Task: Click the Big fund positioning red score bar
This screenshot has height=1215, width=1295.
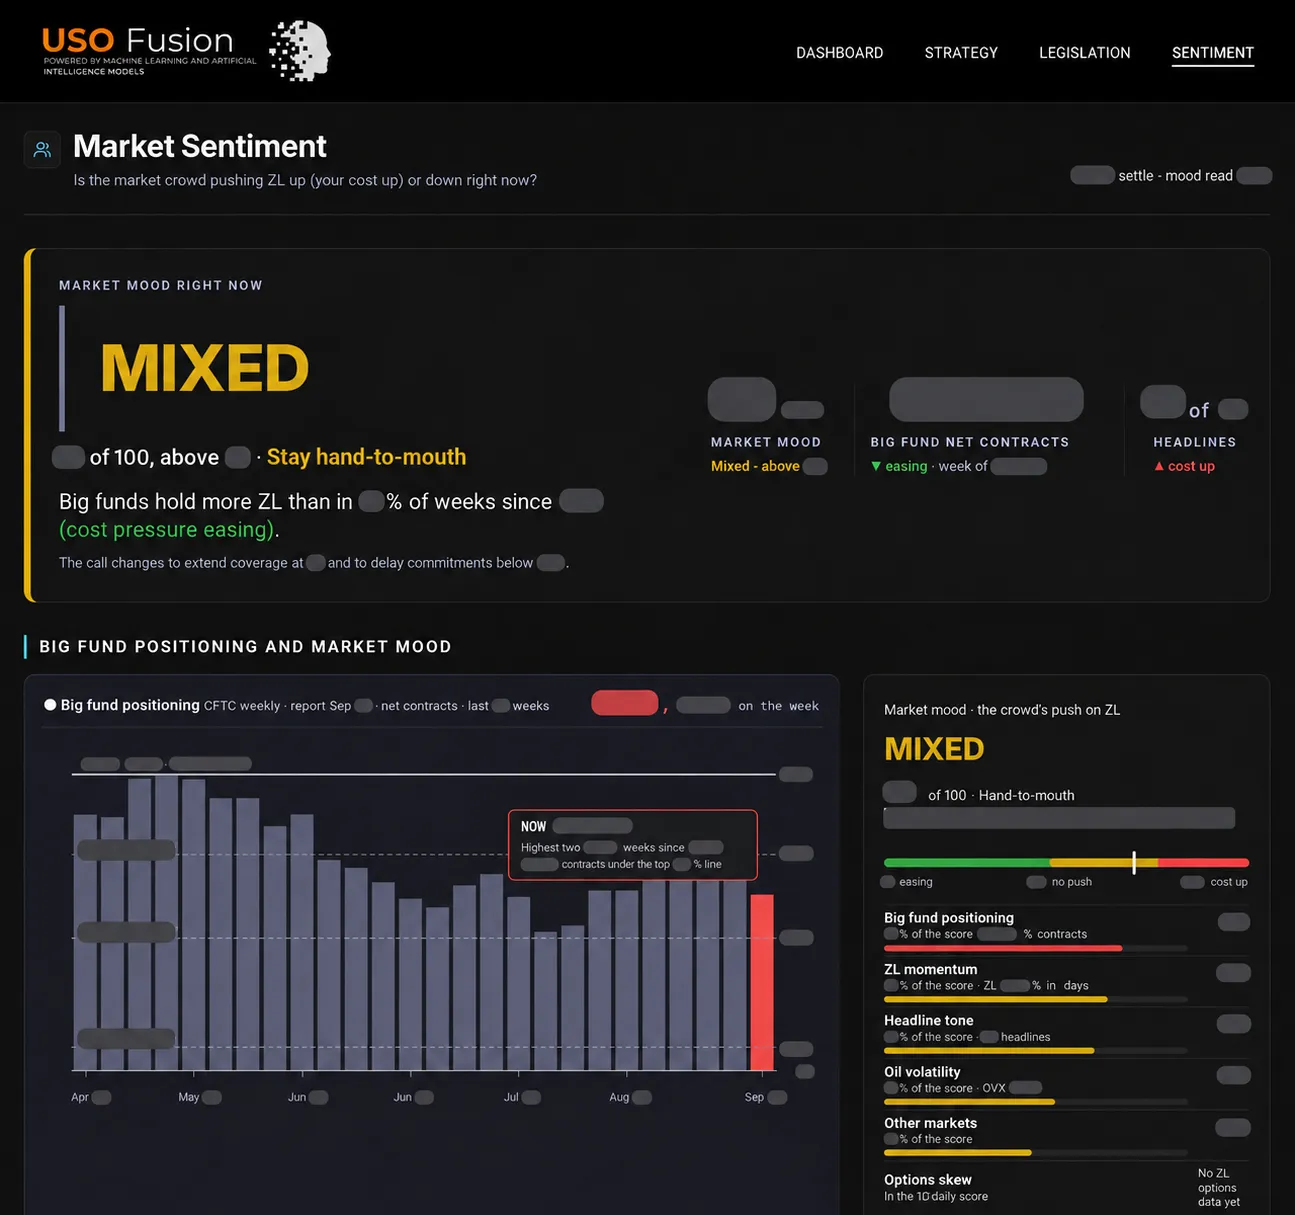Action: click(1003, 948)
